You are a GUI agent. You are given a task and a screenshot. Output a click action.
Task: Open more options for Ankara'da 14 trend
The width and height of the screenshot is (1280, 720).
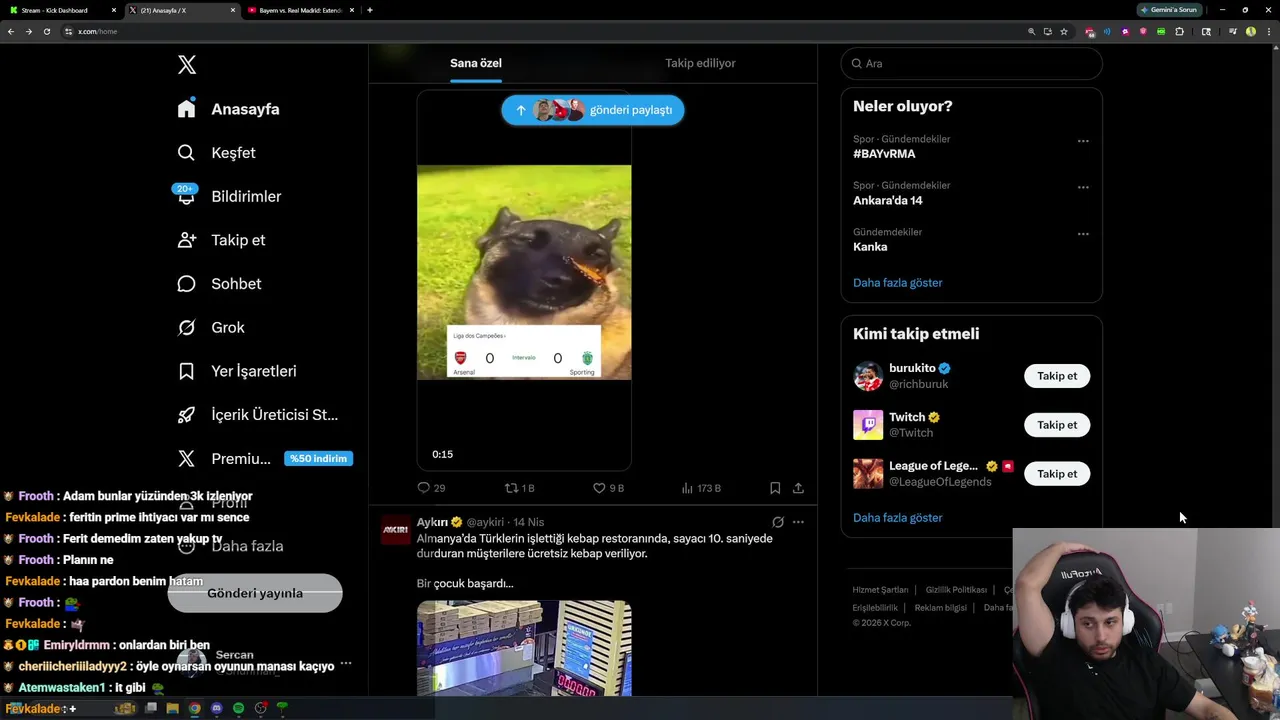[x=1083, y=187]
